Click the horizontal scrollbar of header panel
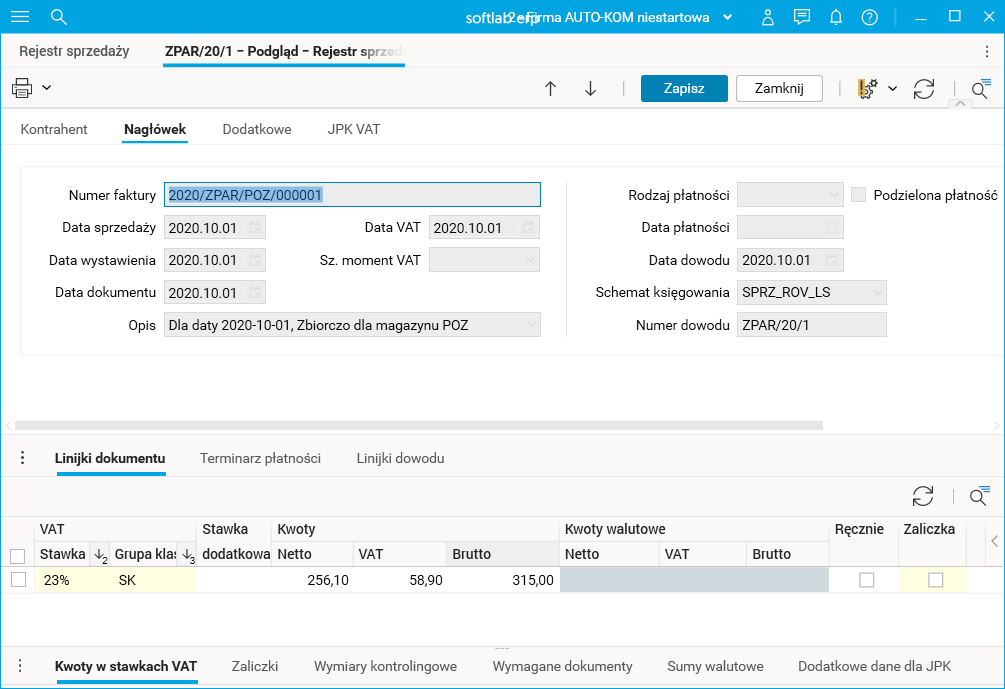Image resolution: width=1005 pixels, height=689 pixels. coord(419,426)
